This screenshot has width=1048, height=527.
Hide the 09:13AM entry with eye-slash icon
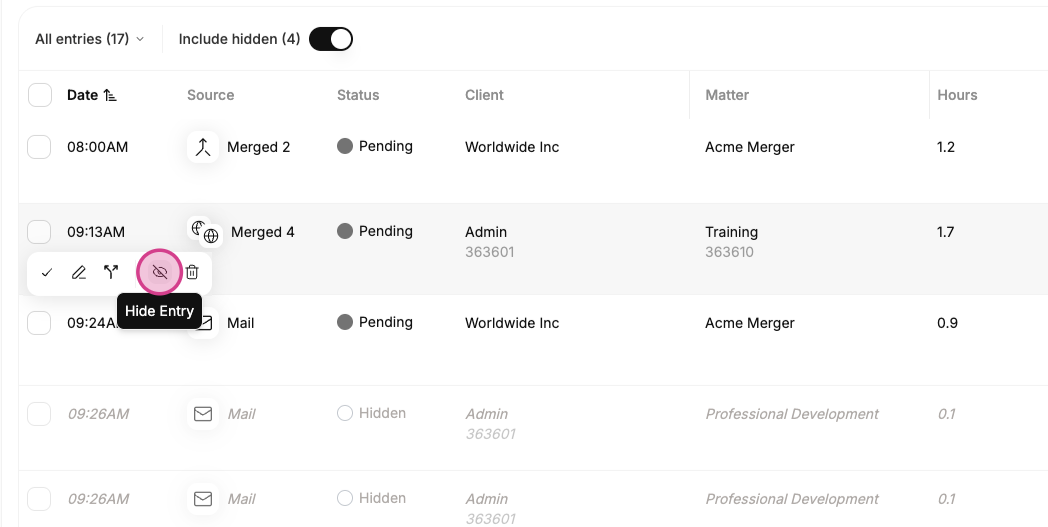point(160,273)
